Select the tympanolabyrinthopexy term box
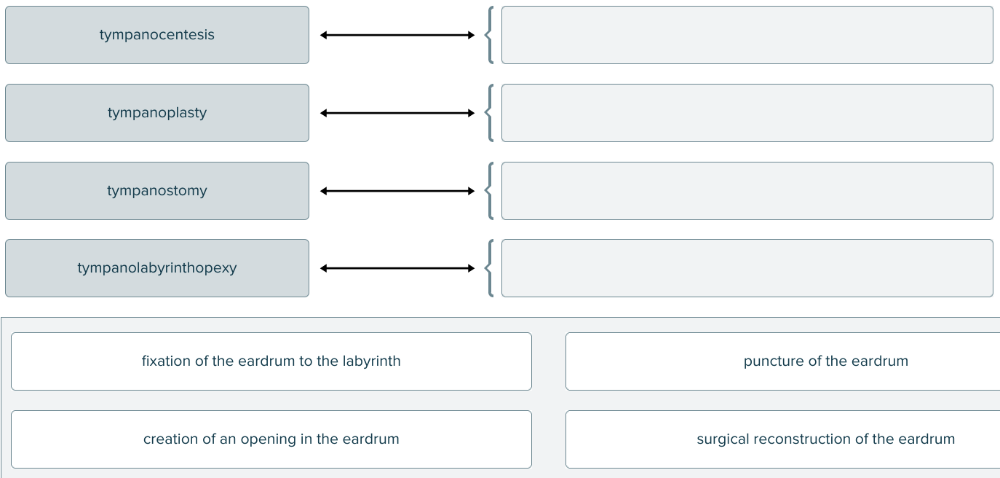Image resolution: width=1000 pixels, height=478 pixels. [157, 268]
